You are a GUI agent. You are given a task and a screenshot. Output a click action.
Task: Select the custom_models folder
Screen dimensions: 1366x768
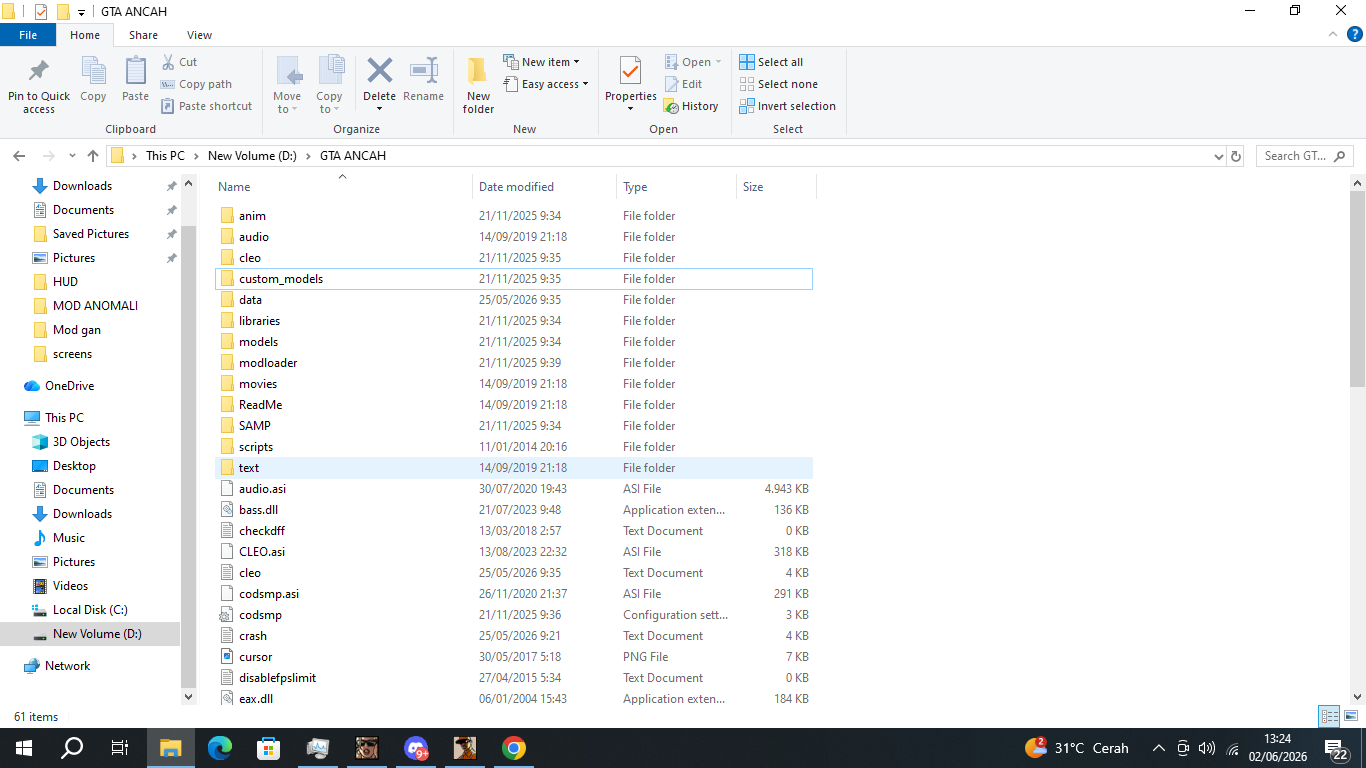[x=514, y=279]
